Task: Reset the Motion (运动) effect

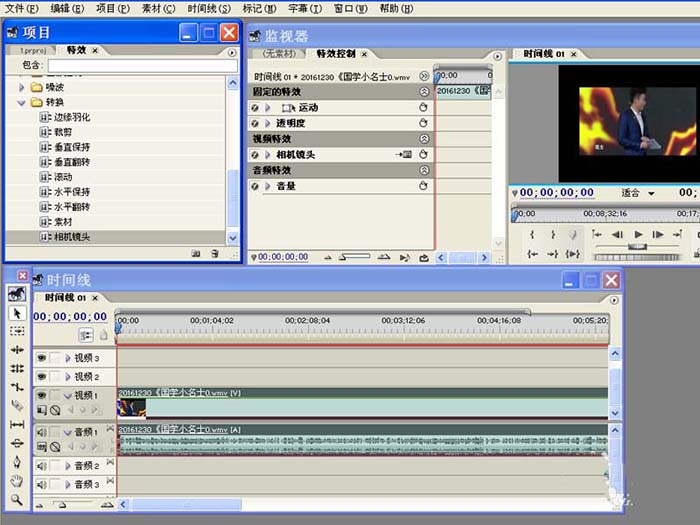Action: point(423,107)
